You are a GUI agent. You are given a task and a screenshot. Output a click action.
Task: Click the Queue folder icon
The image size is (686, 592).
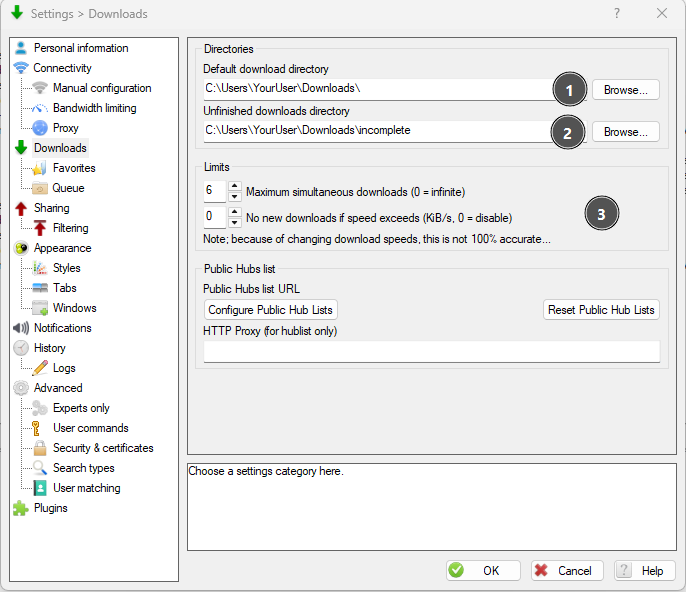[x=40, y=188]
